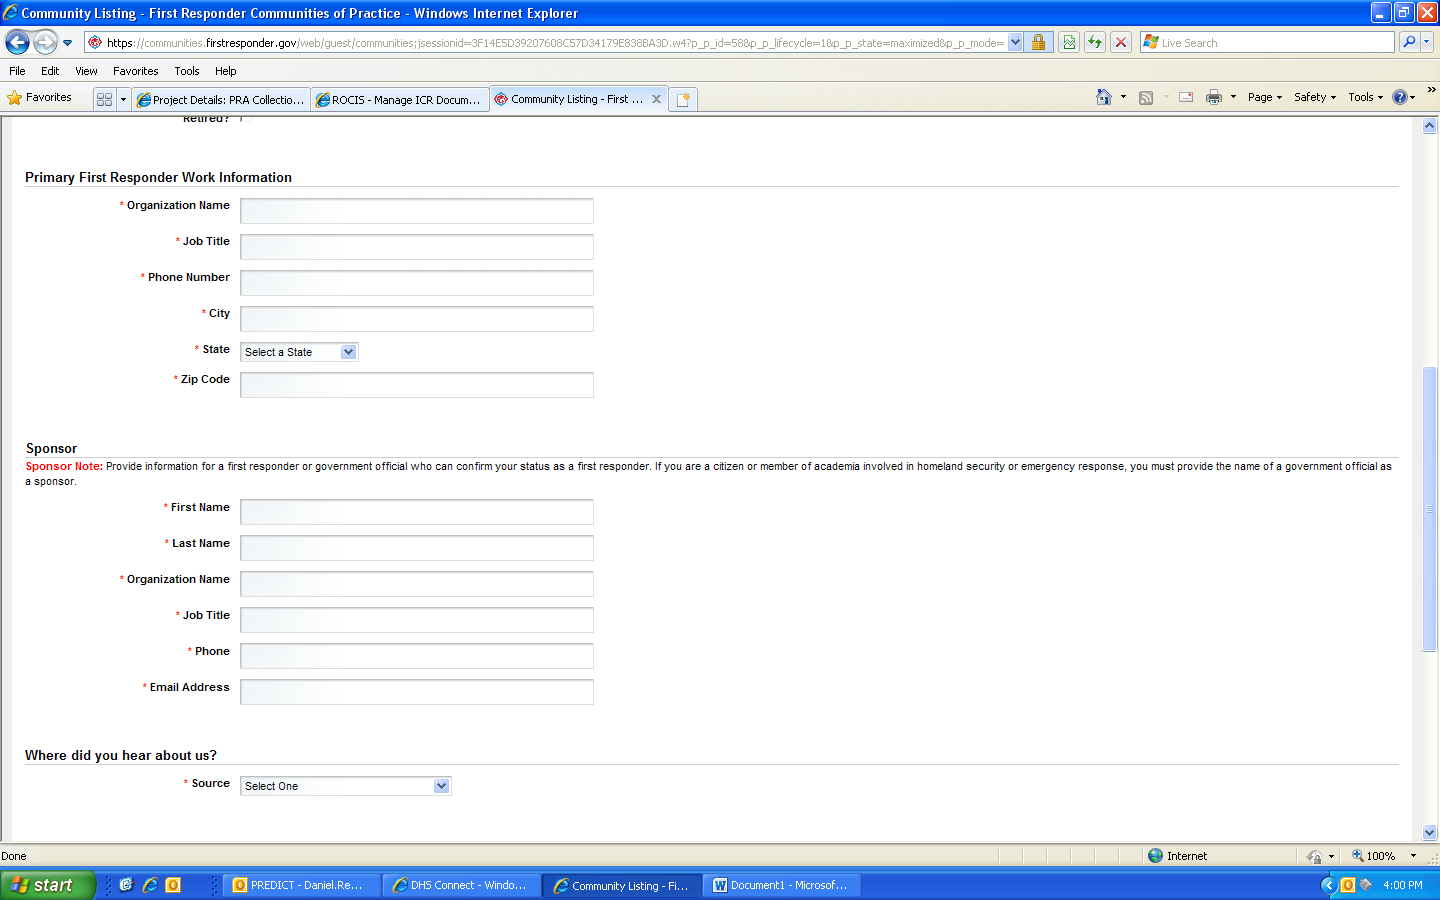Click the Stop loading red X icon

pos(1121,42)
